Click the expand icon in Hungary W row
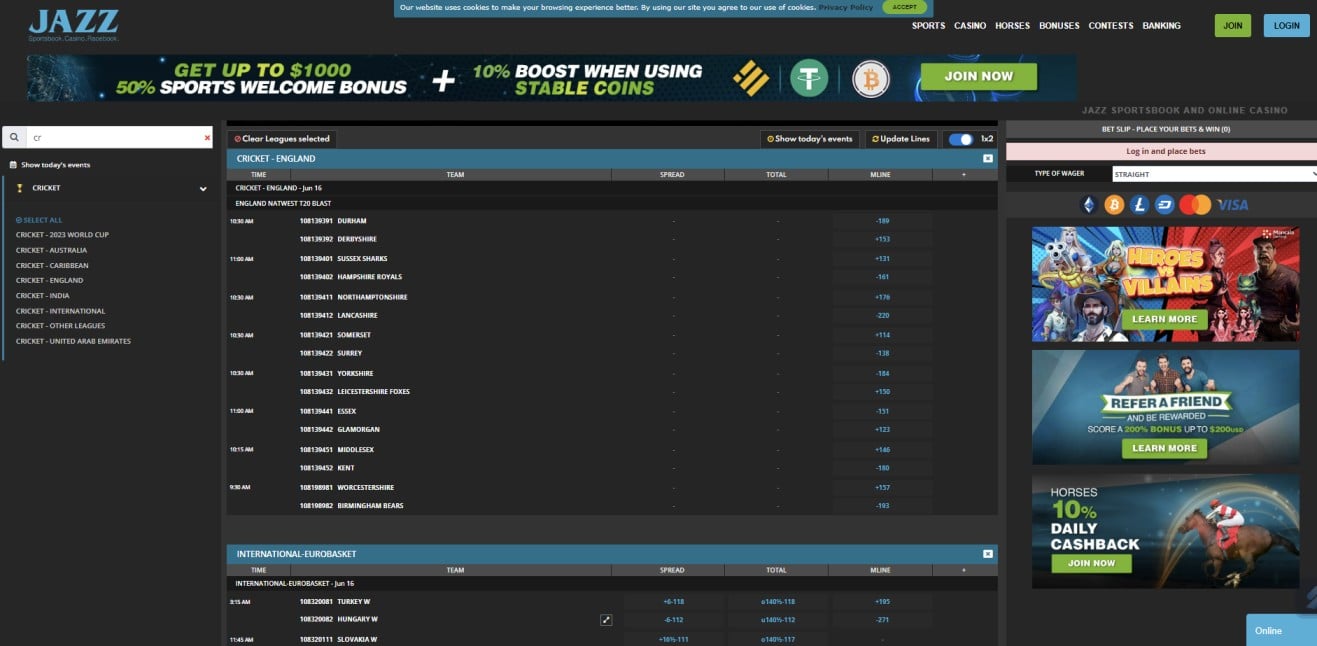 (605, 620)
